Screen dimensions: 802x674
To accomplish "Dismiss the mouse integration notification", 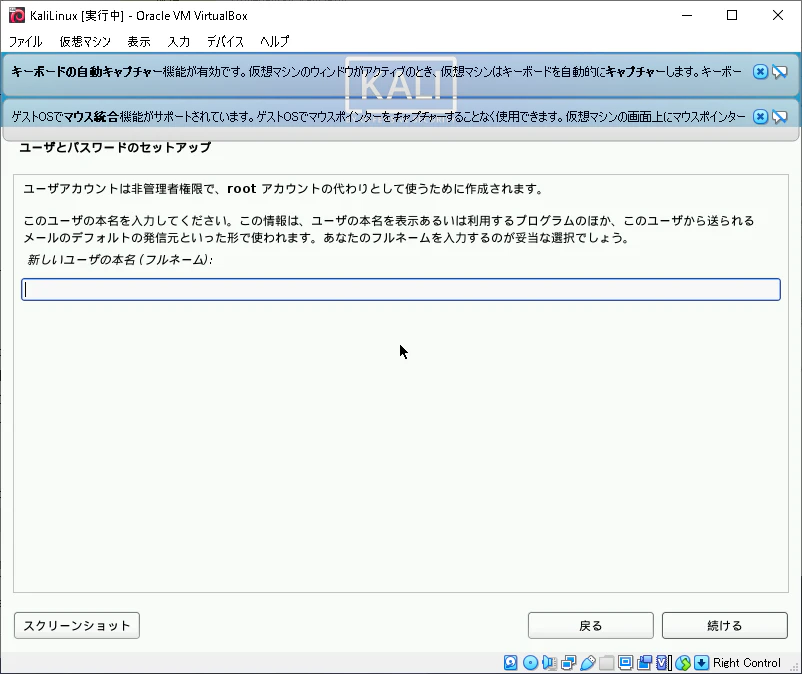I will (760, 117).
